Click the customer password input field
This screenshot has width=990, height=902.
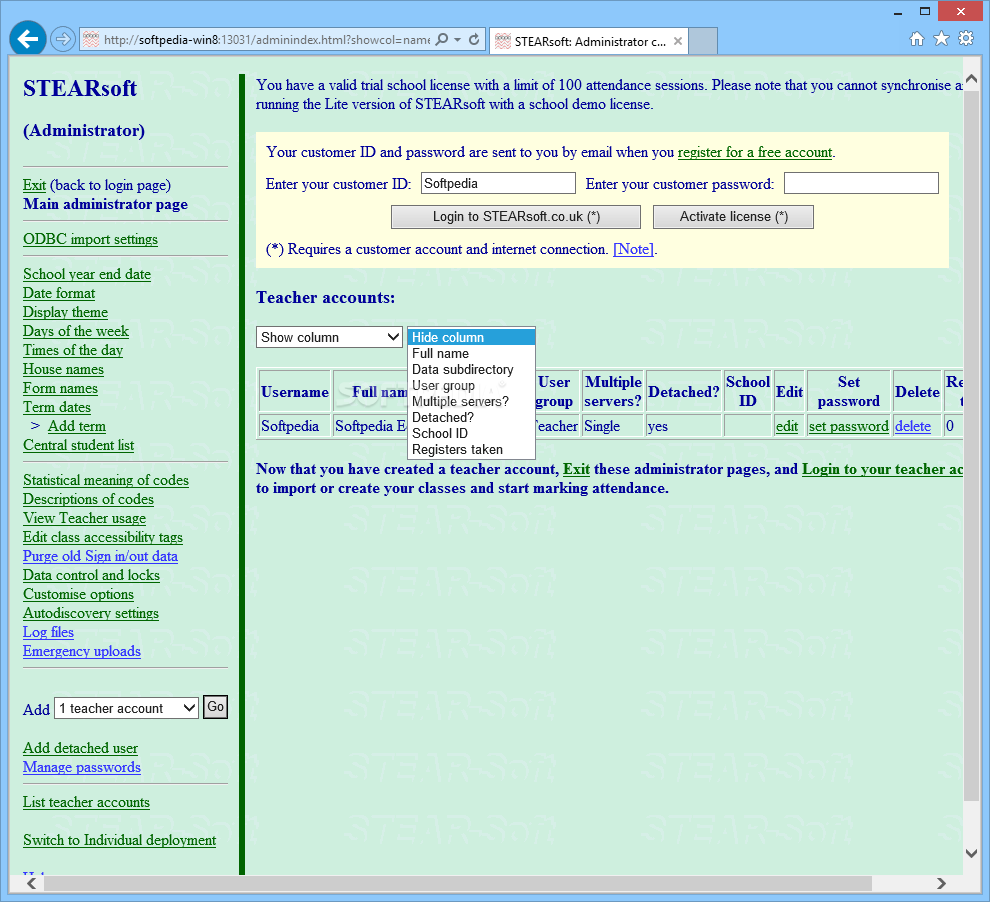pyautogui.click(x=861, y=183)
